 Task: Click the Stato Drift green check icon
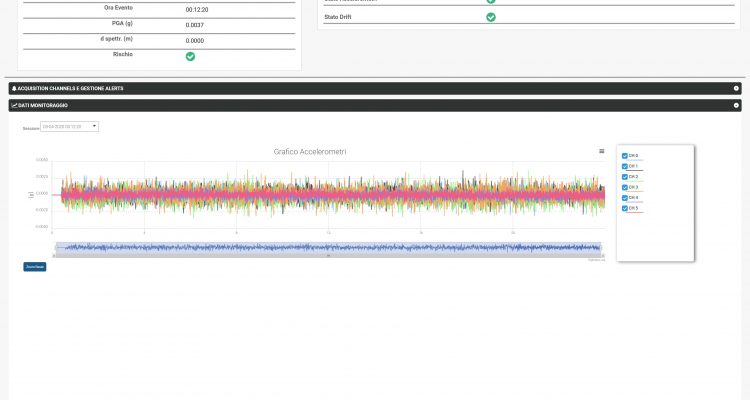491,17
